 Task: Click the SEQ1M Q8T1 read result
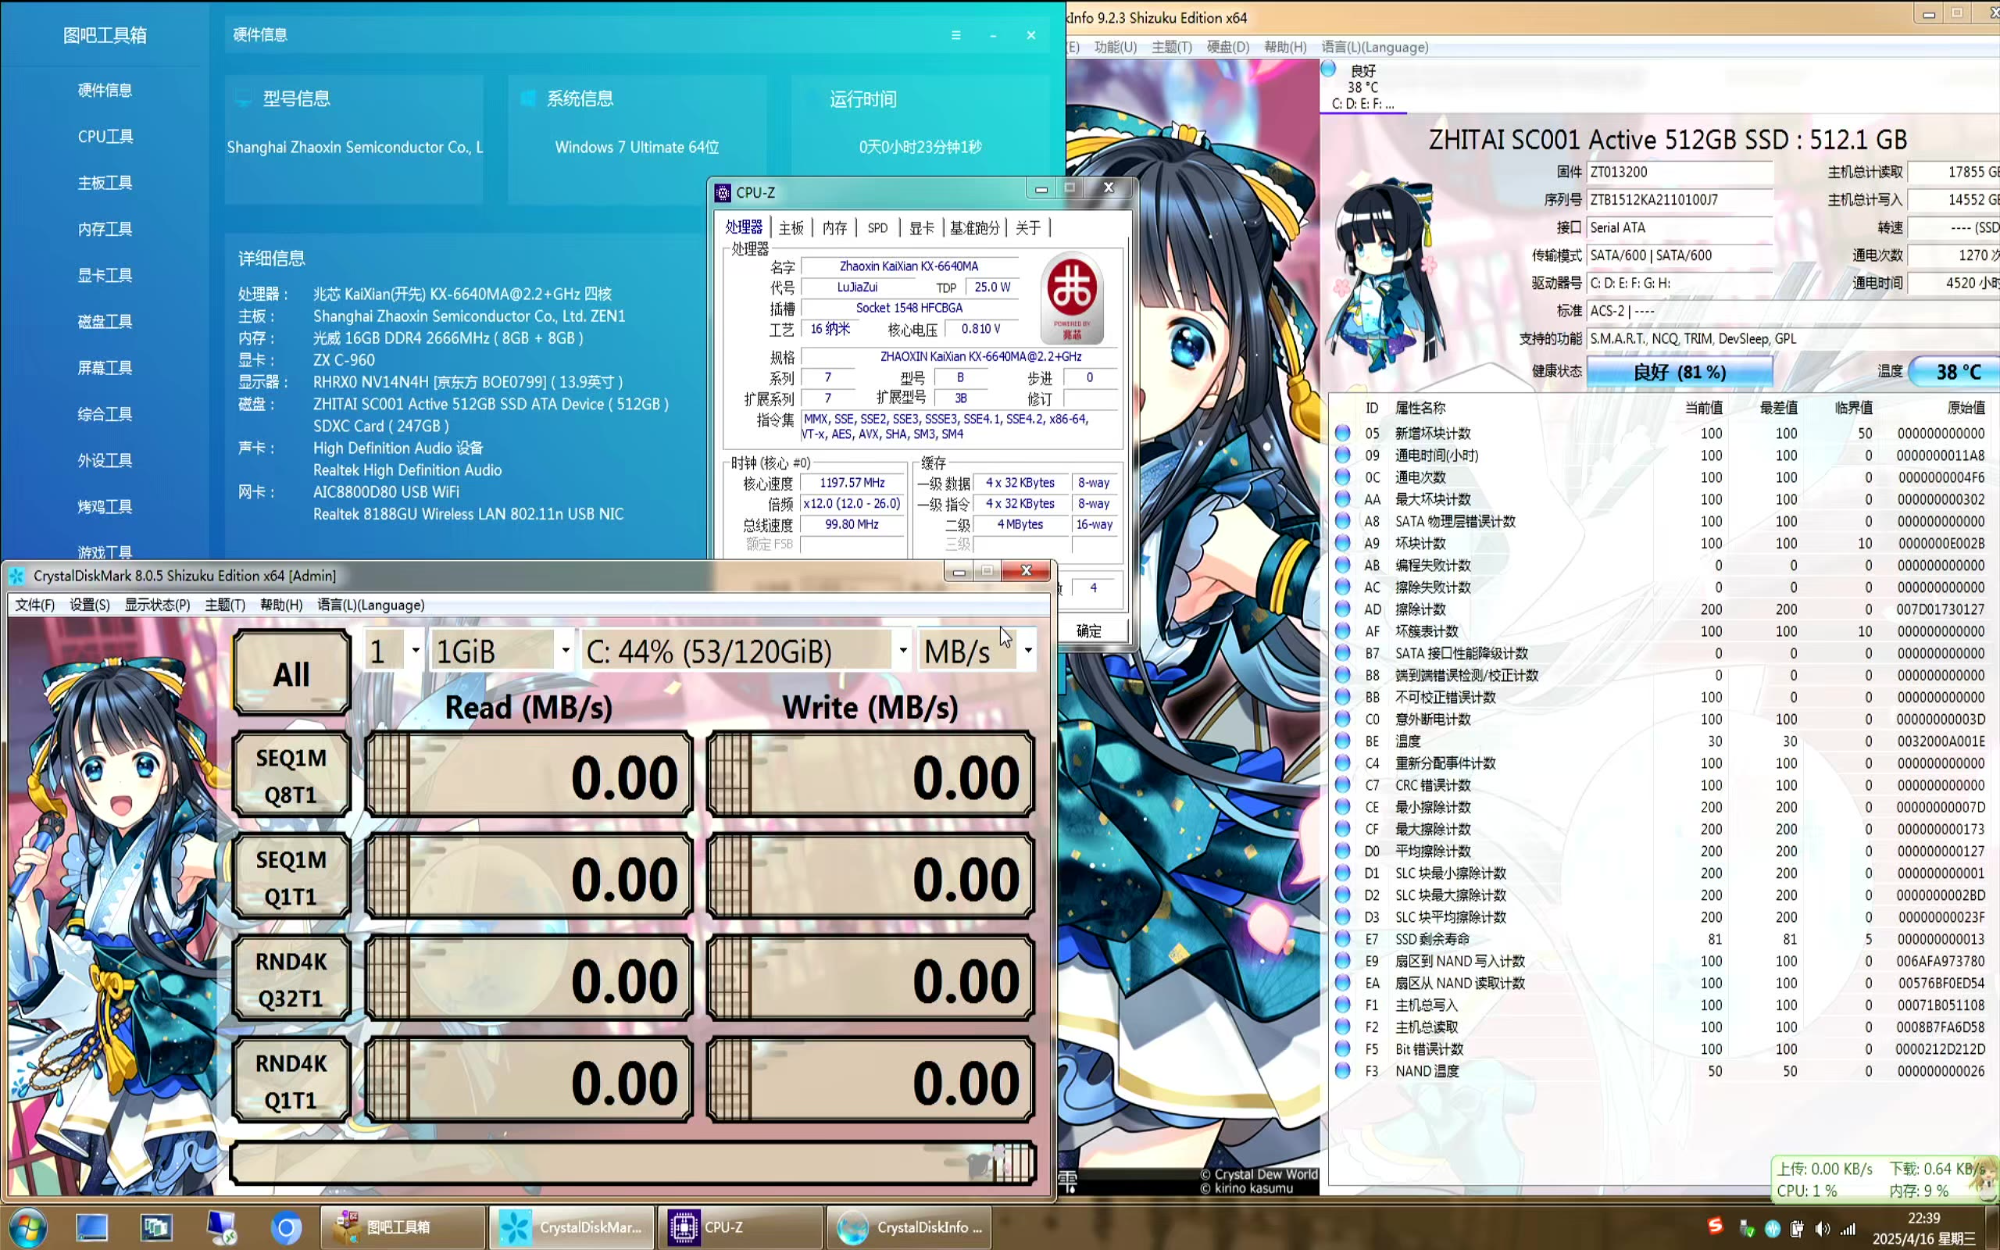pos(529,775)
